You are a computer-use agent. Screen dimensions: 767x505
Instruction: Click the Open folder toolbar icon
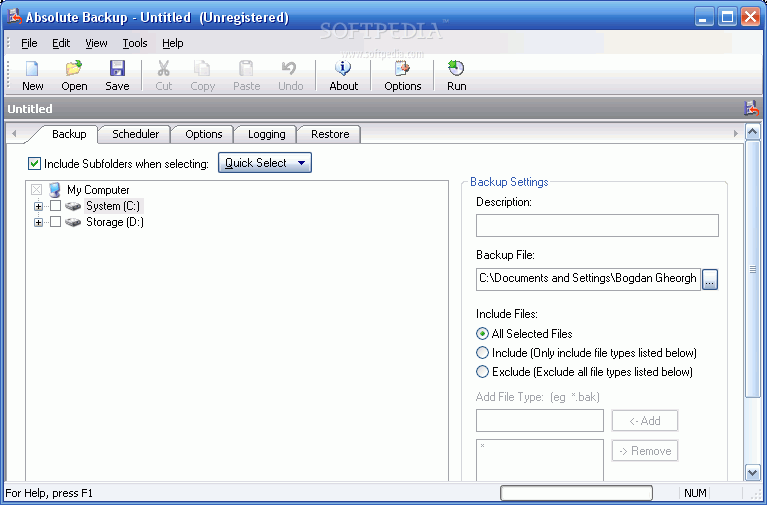click(74, 69)
